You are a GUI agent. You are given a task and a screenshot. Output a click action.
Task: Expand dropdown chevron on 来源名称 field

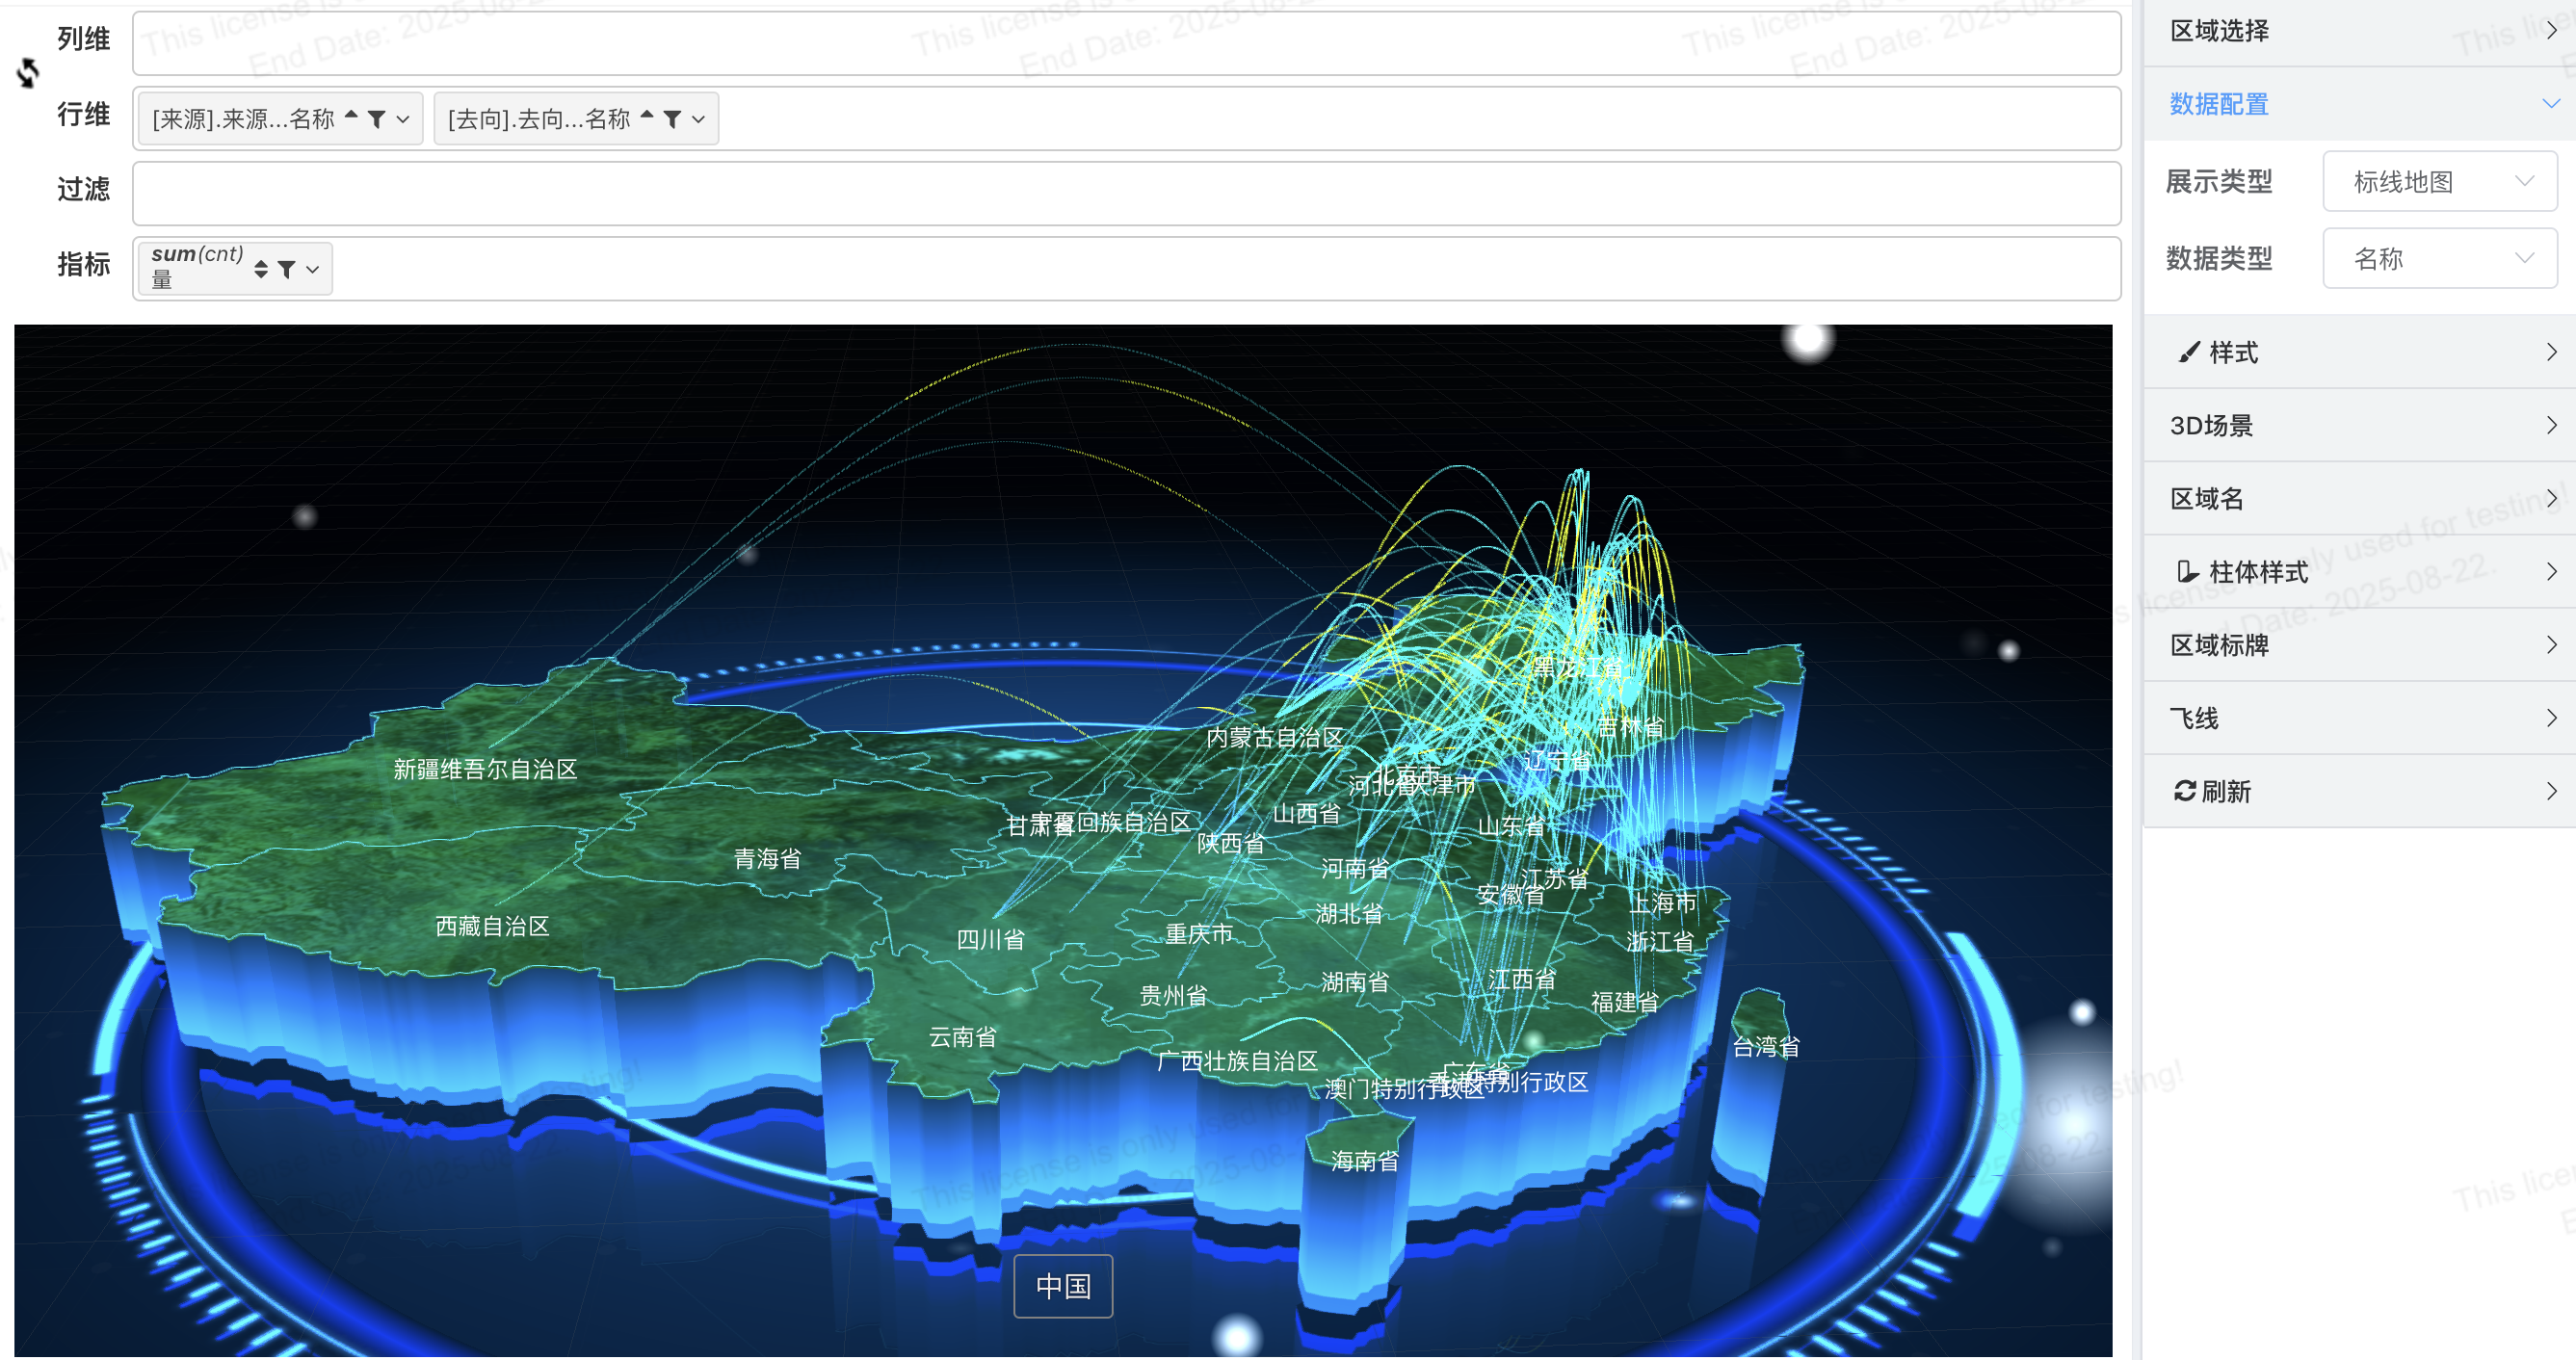click(403, 119)
